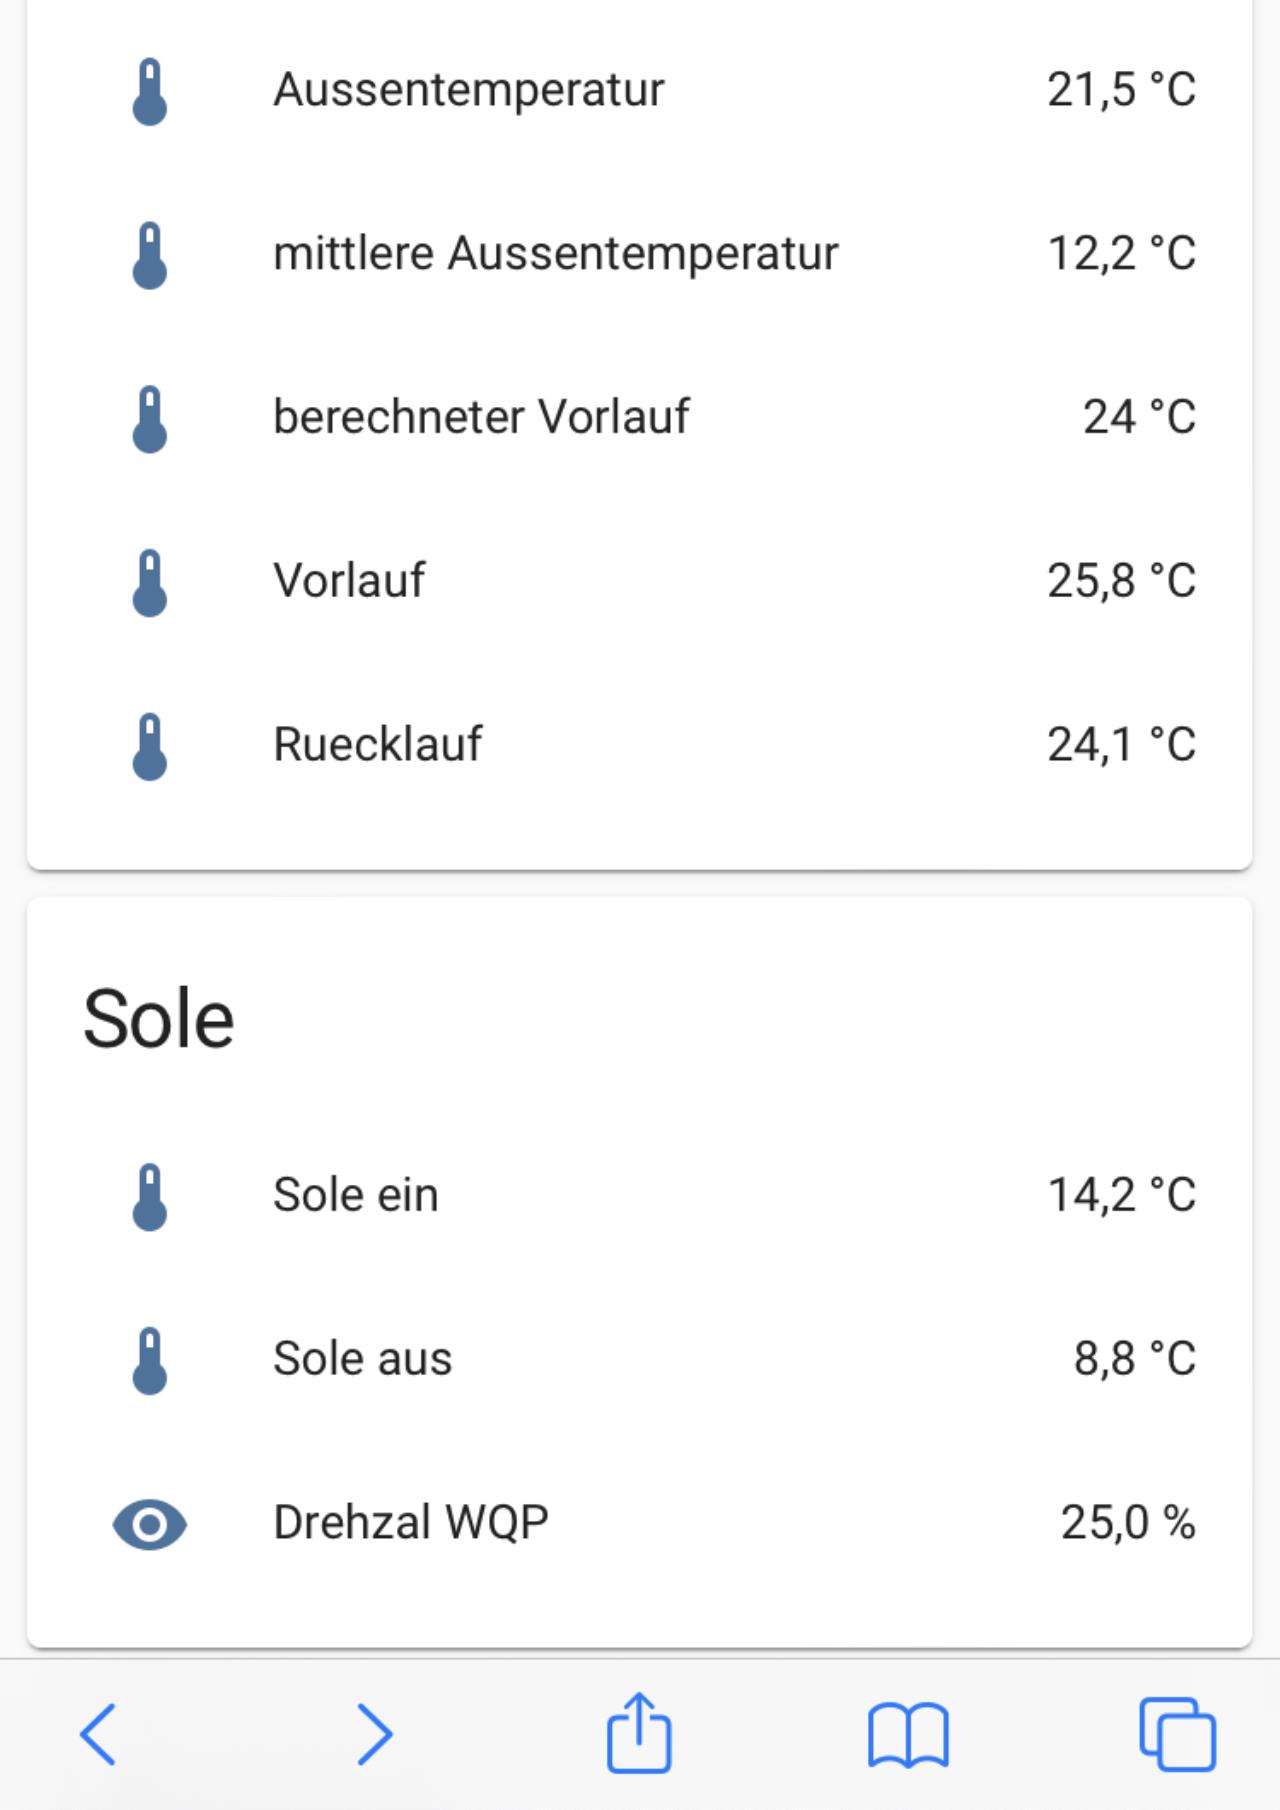Click the Ruecklauf thermometer icon
Image resolution: width=1280 pixels, height=1810 pixels.
[150, 747]
